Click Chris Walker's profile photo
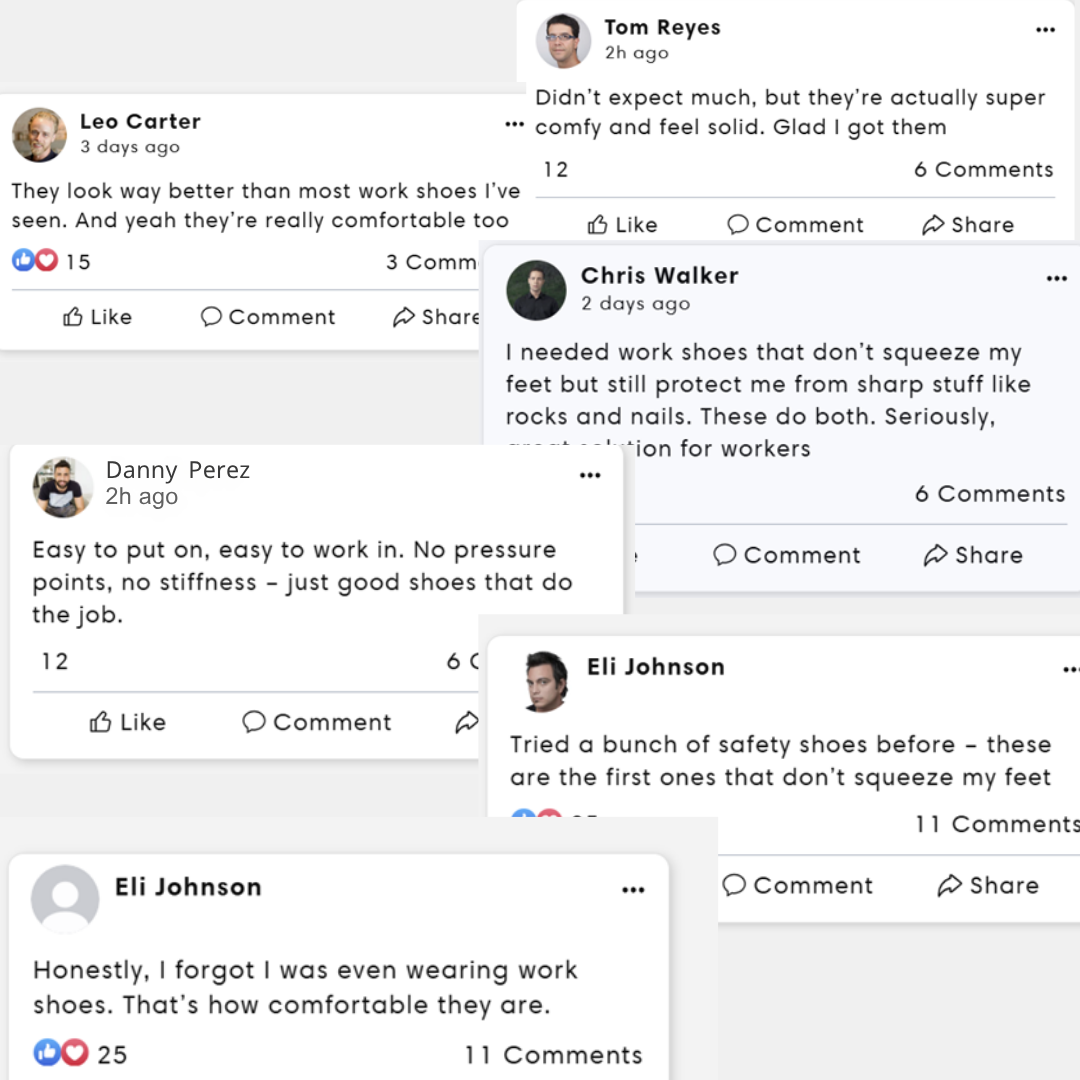1080x1080 pixels. 536,290
